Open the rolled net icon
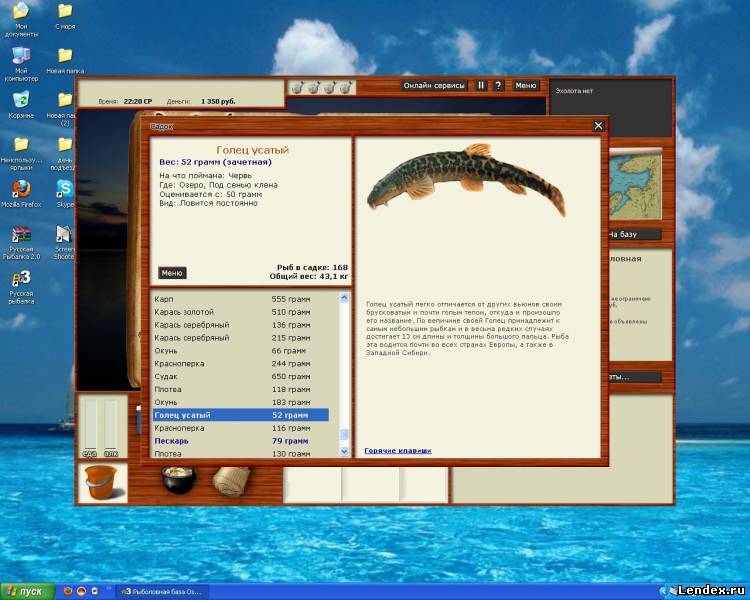The image size is (750, 600). (x=232, y=481)
